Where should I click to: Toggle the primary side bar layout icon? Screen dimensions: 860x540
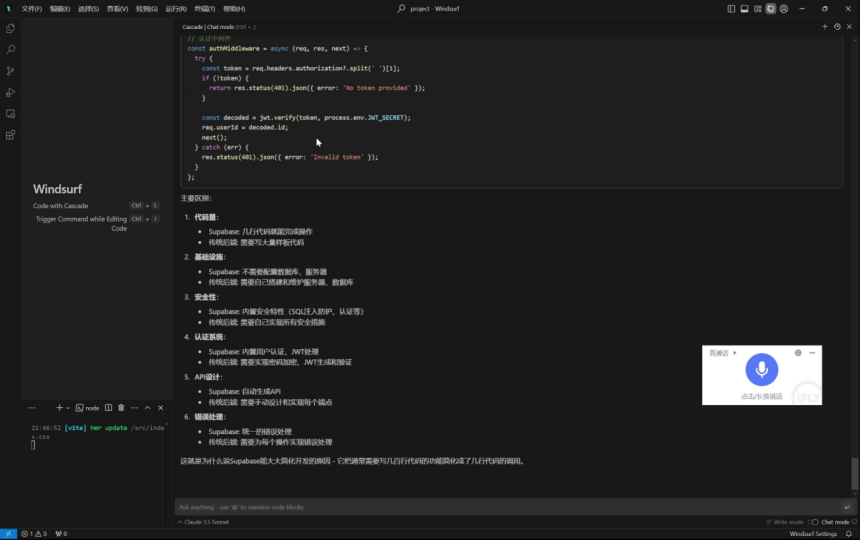click(x=731, y=9)
